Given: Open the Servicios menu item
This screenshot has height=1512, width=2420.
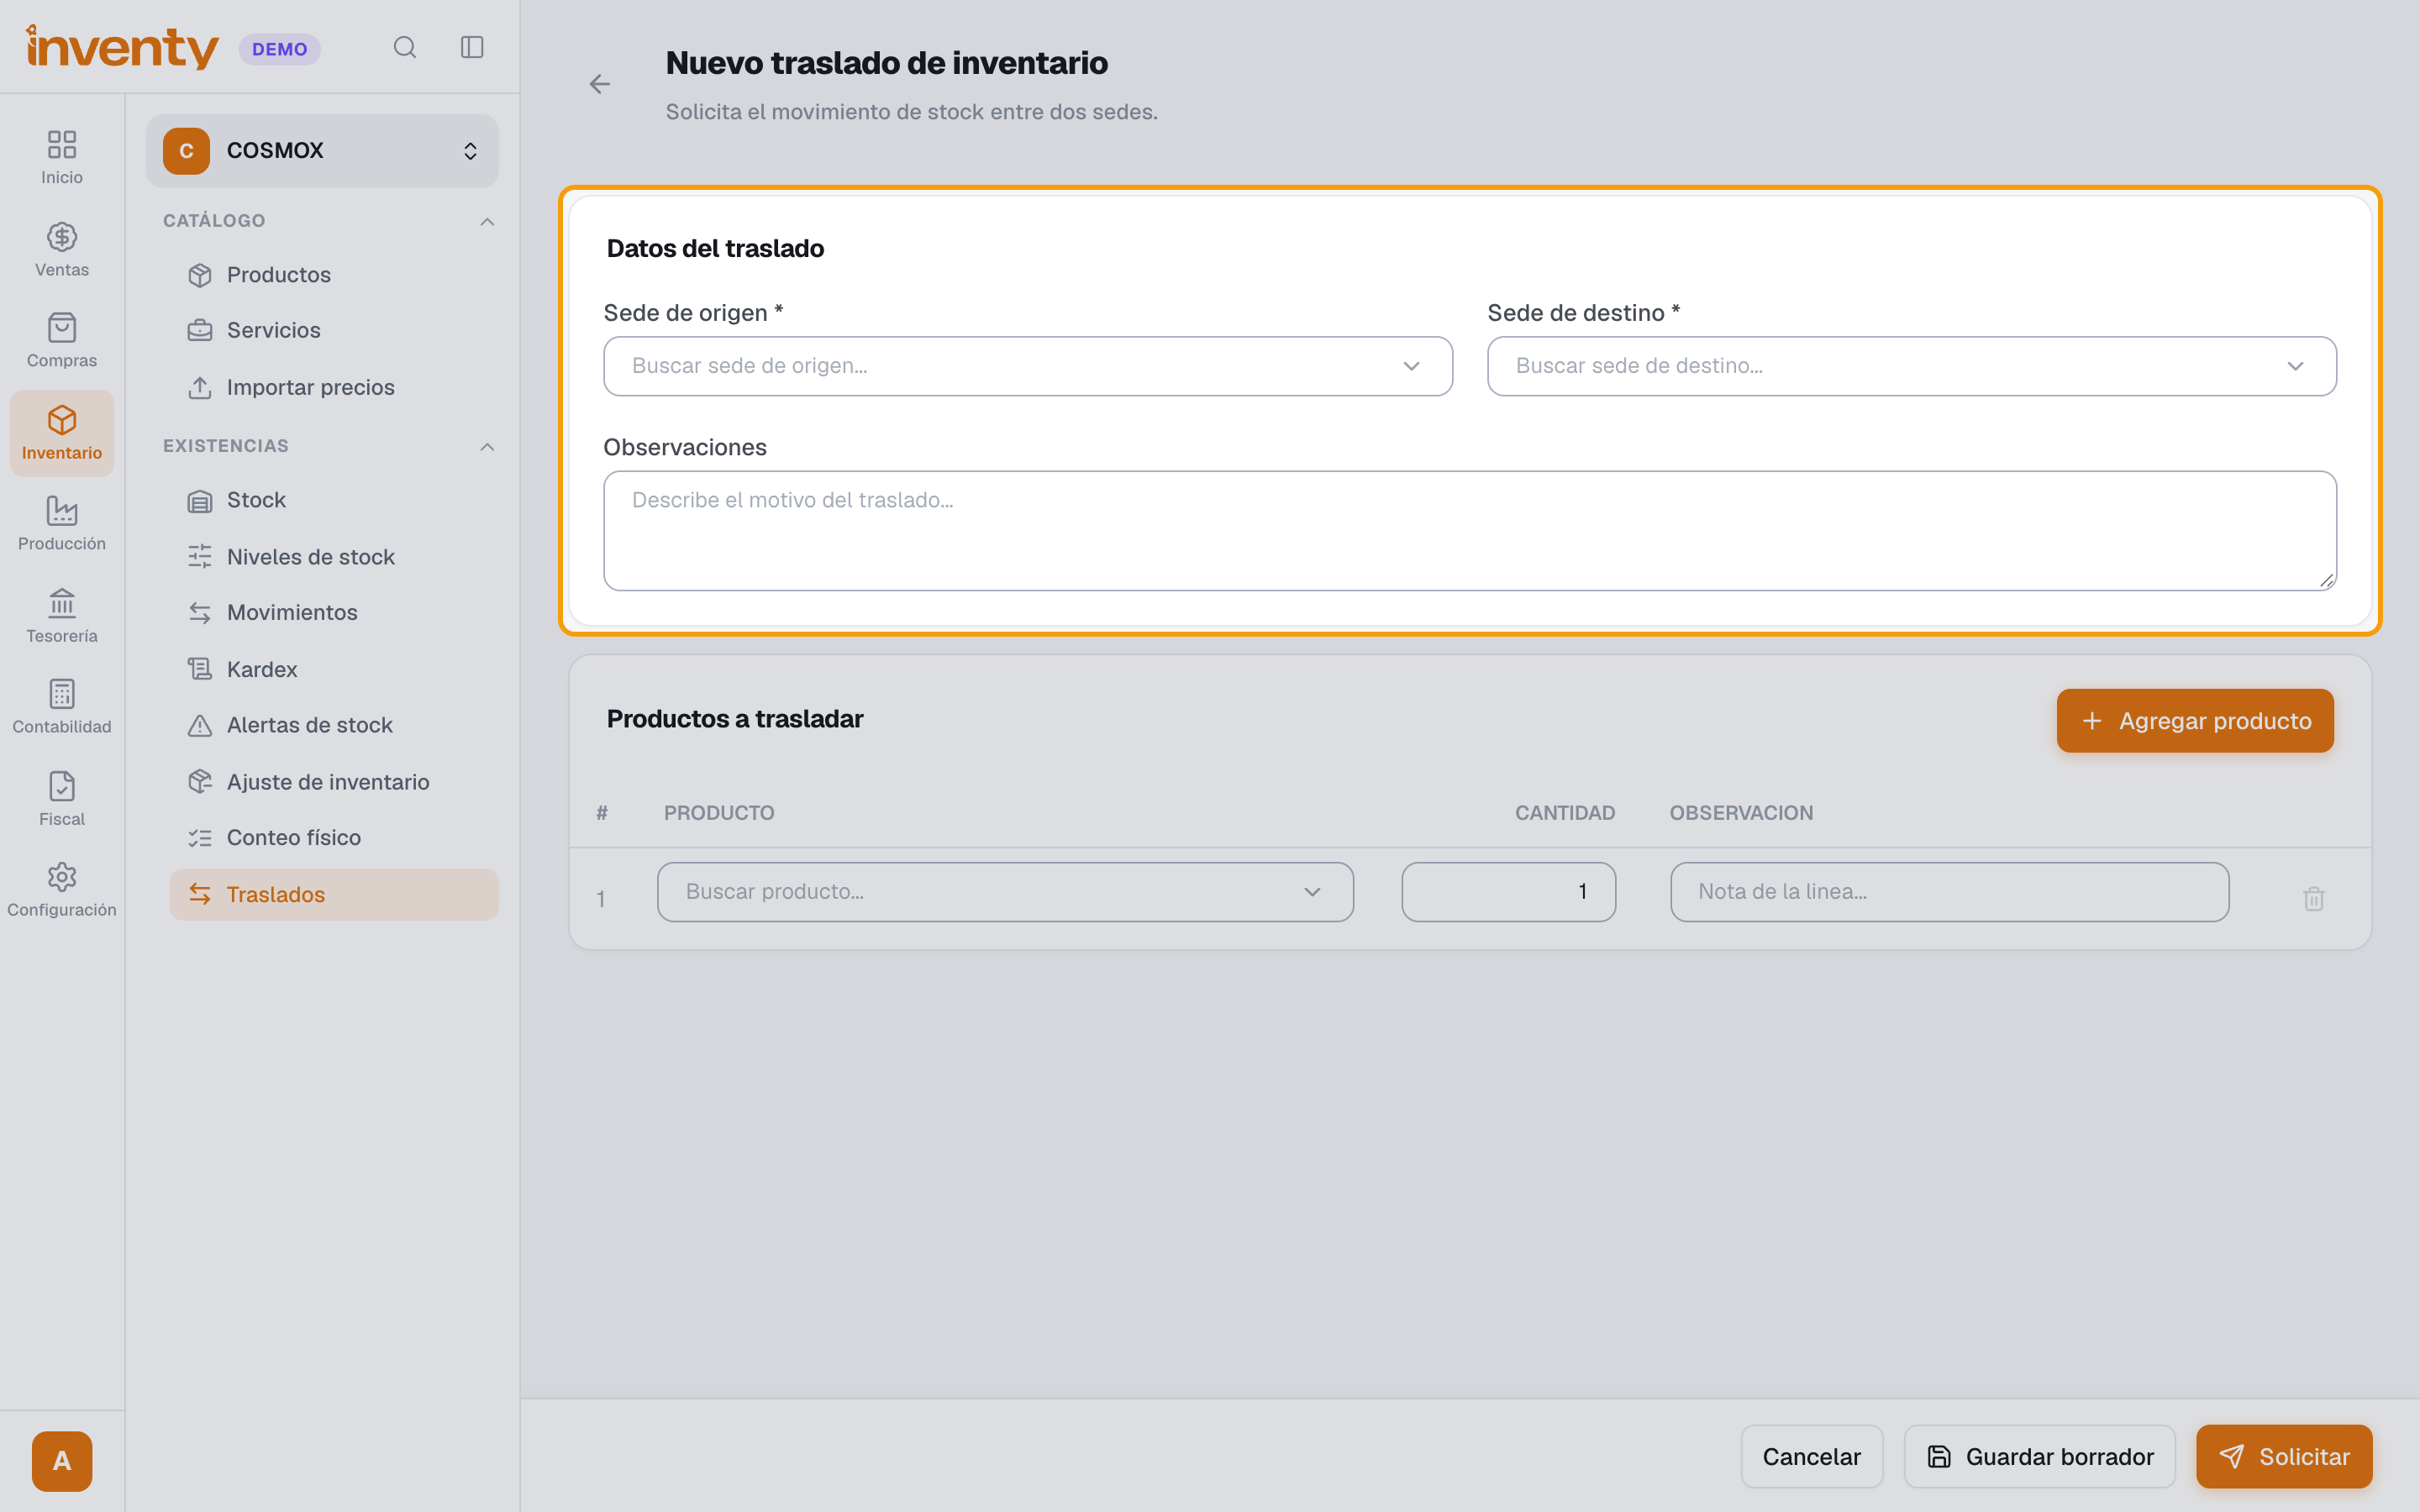Looking at the screenshot, I should click(x=334, y=330).
